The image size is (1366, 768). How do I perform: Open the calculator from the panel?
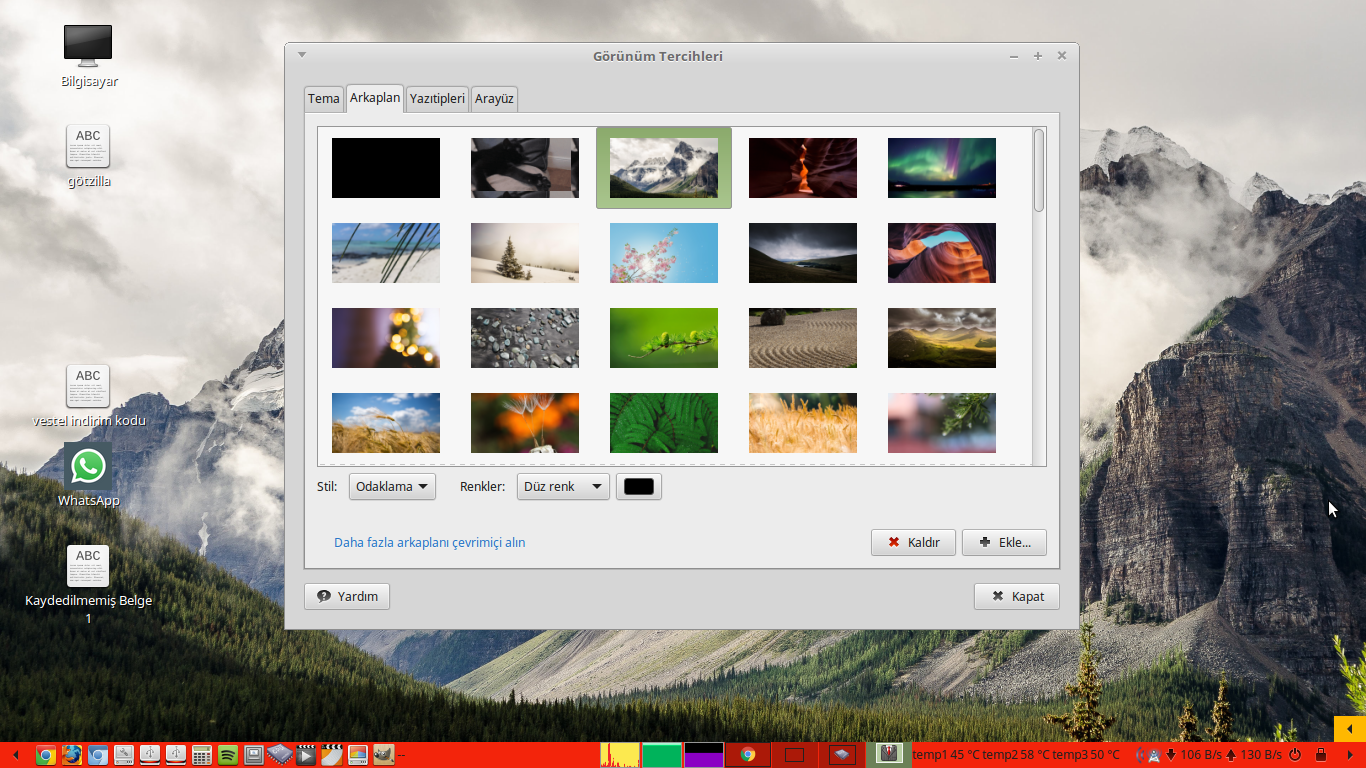(x=201, y=755)
